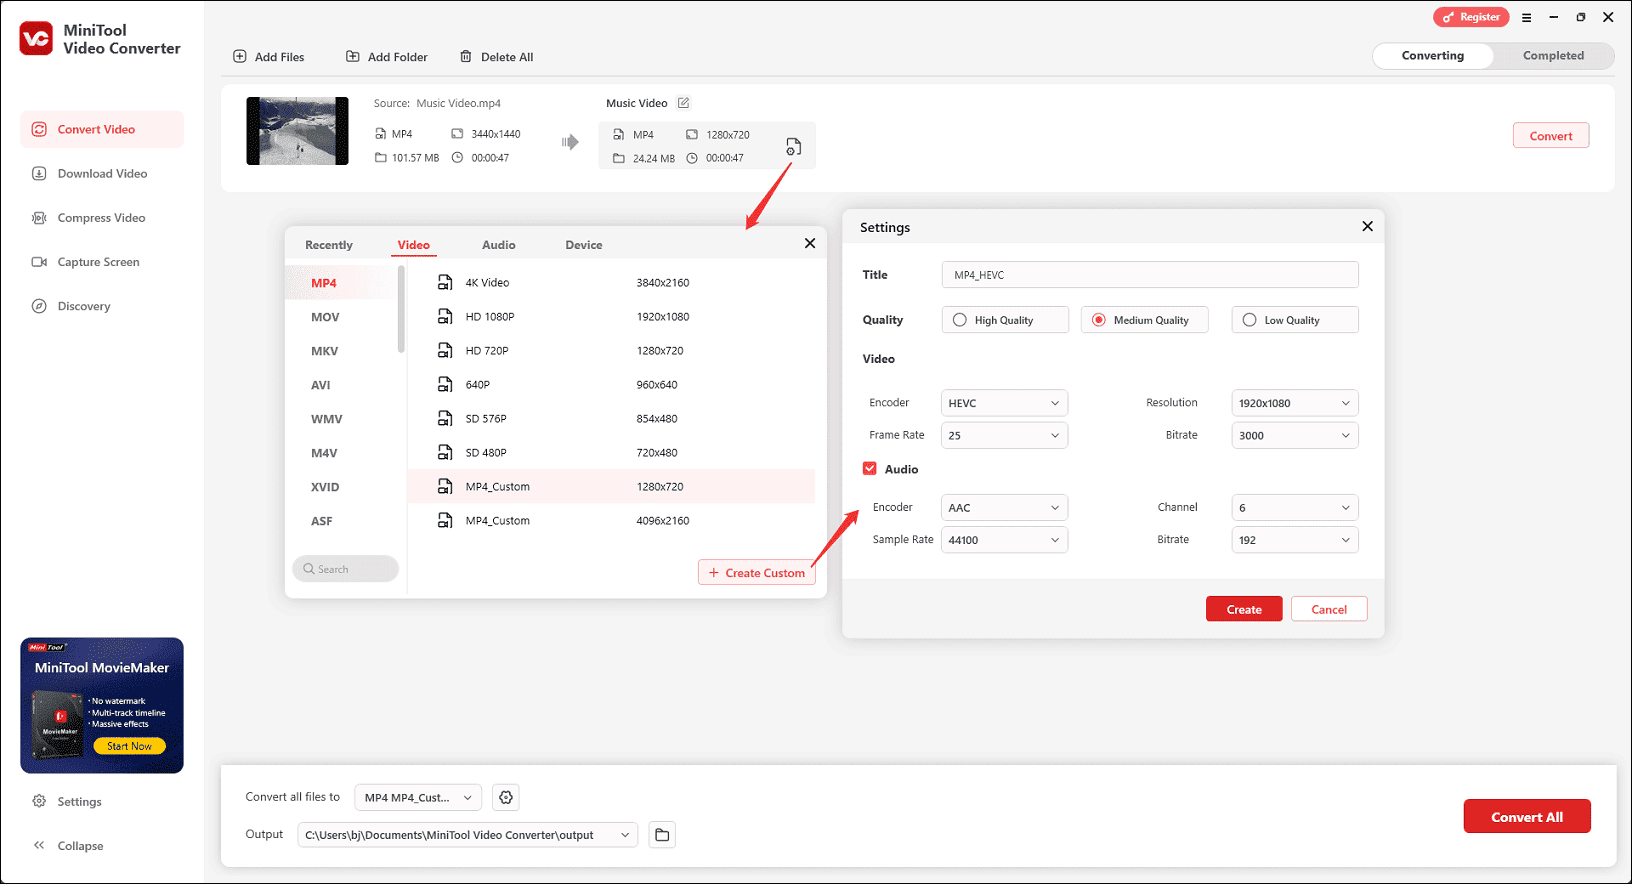Switch to the Video tab

(414, 245)
